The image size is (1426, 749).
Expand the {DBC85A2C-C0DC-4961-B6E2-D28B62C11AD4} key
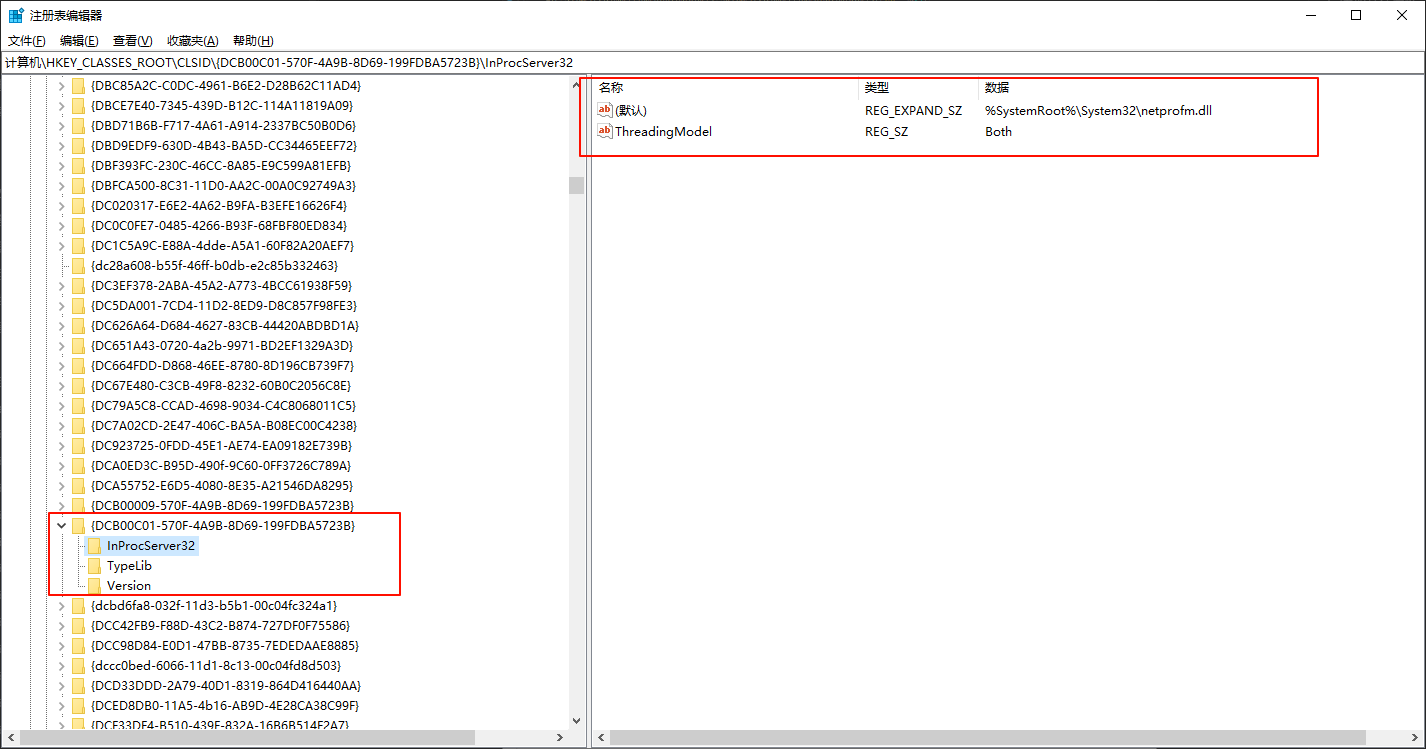62,86
